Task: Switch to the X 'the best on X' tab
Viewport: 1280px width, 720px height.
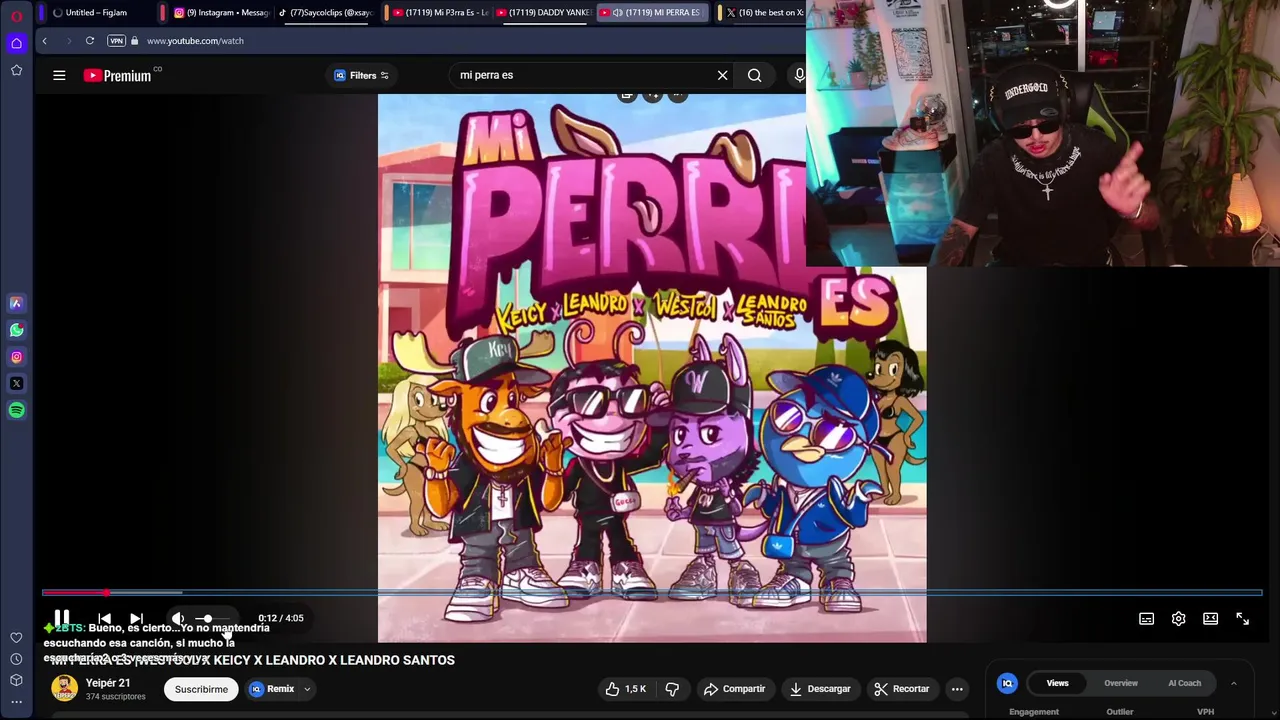Action: tap(765, 13)
